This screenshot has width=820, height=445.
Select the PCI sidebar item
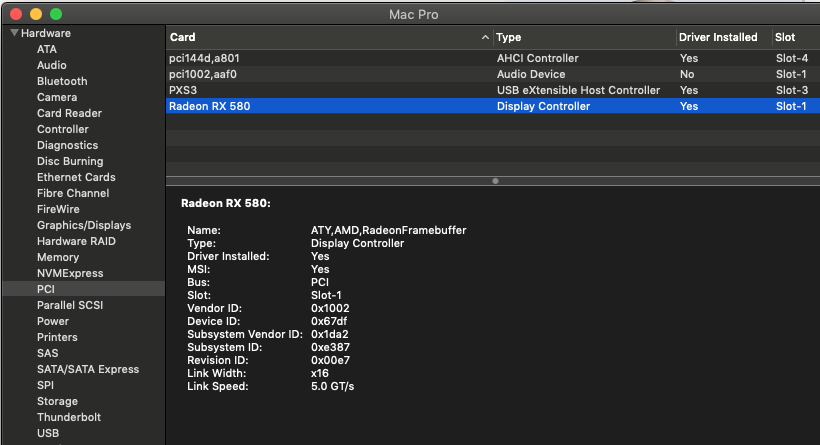(x=84, y=289)
